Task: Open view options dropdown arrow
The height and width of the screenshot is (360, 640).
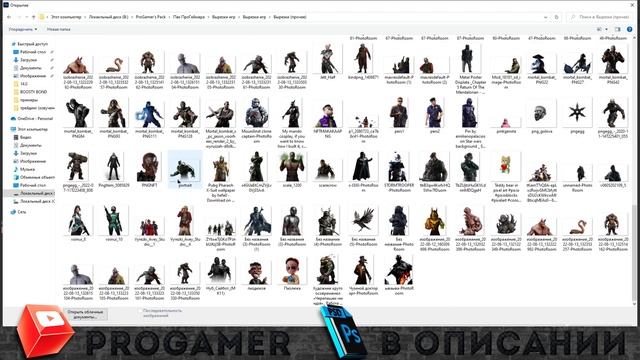Action: 607,29
